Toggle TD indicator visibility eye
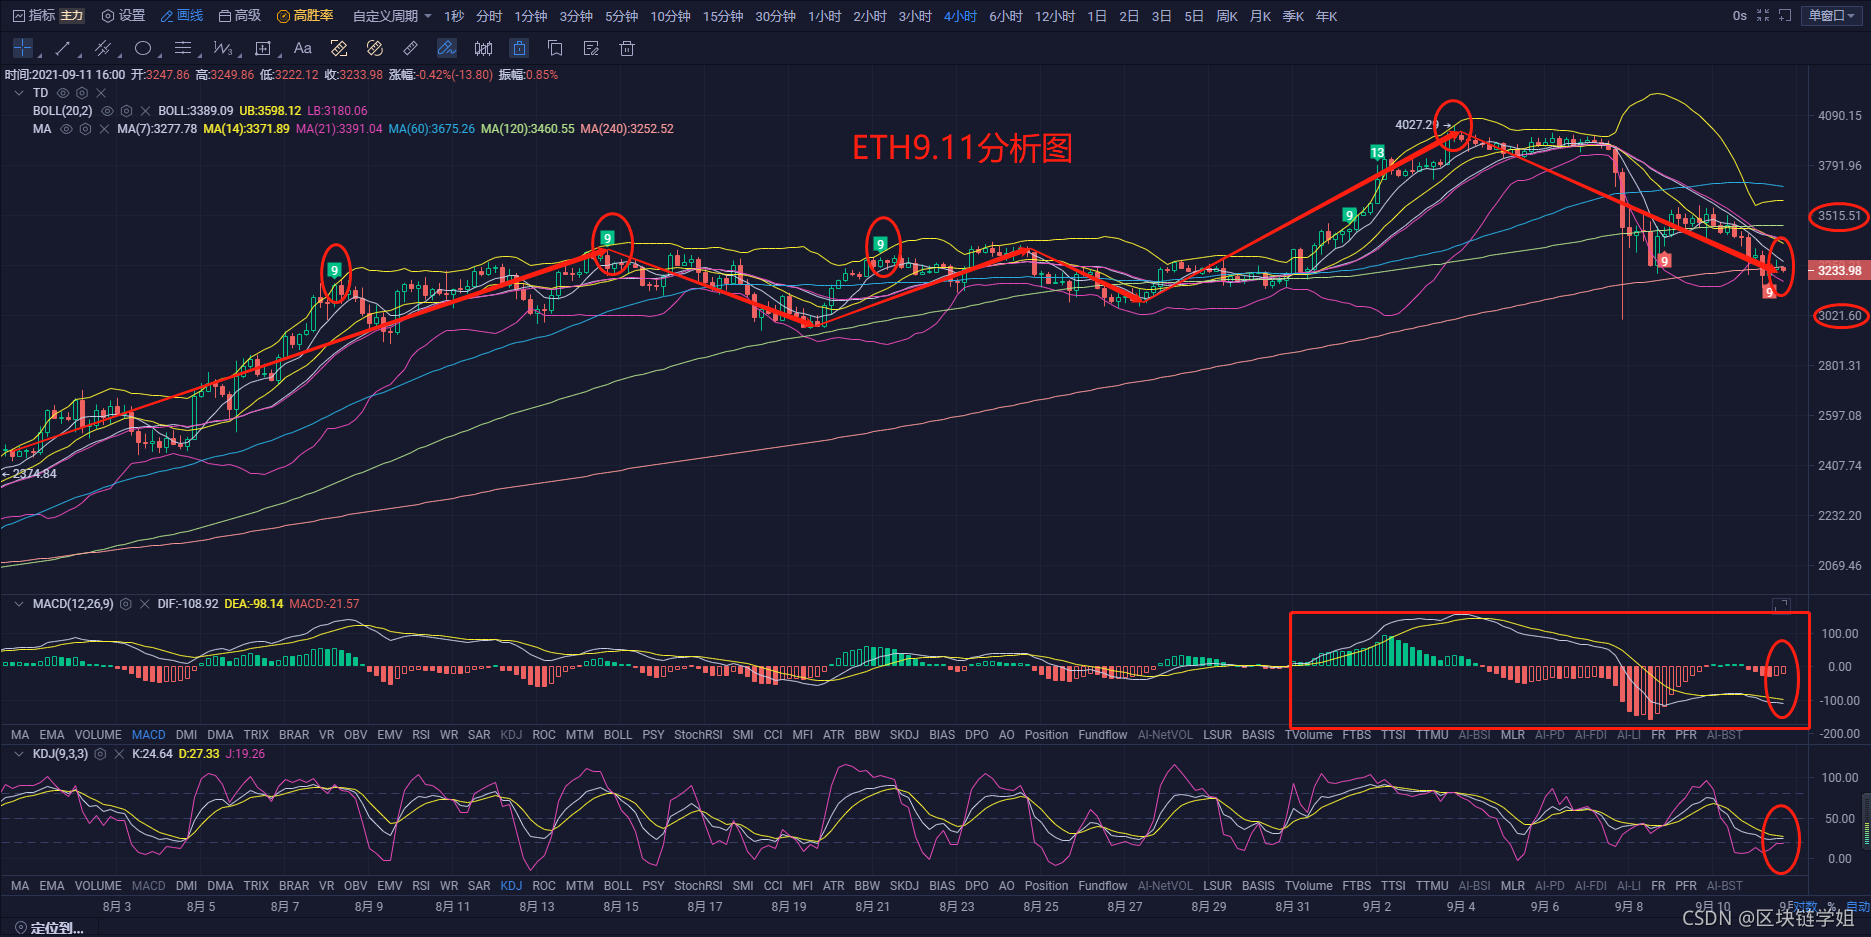Screen dimensions: 1871x937 [x=63, y=93]
